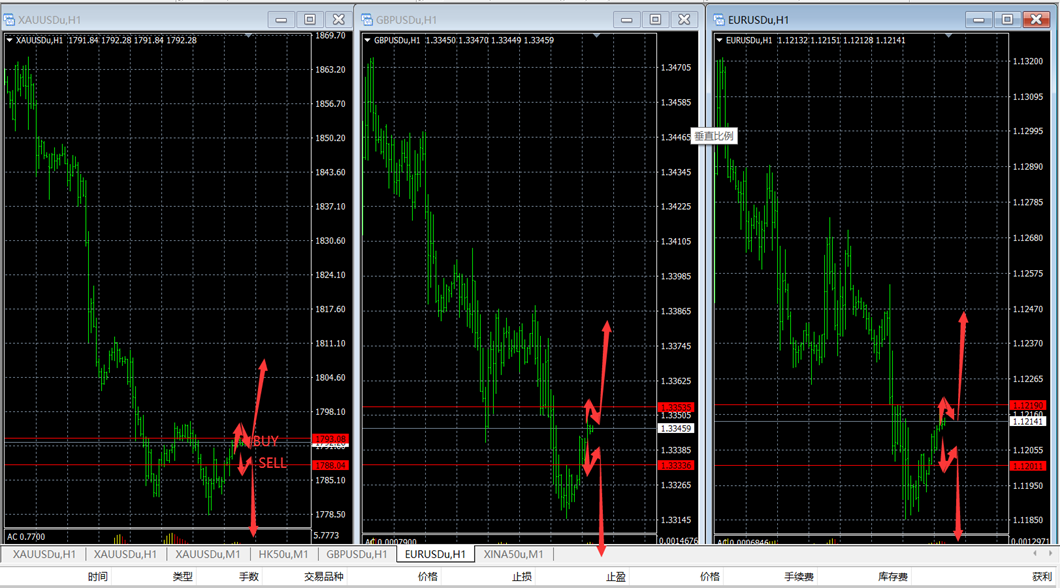
Task: Expand the arrow beside EURUSDu,H1 chart label
Action: 719,41
